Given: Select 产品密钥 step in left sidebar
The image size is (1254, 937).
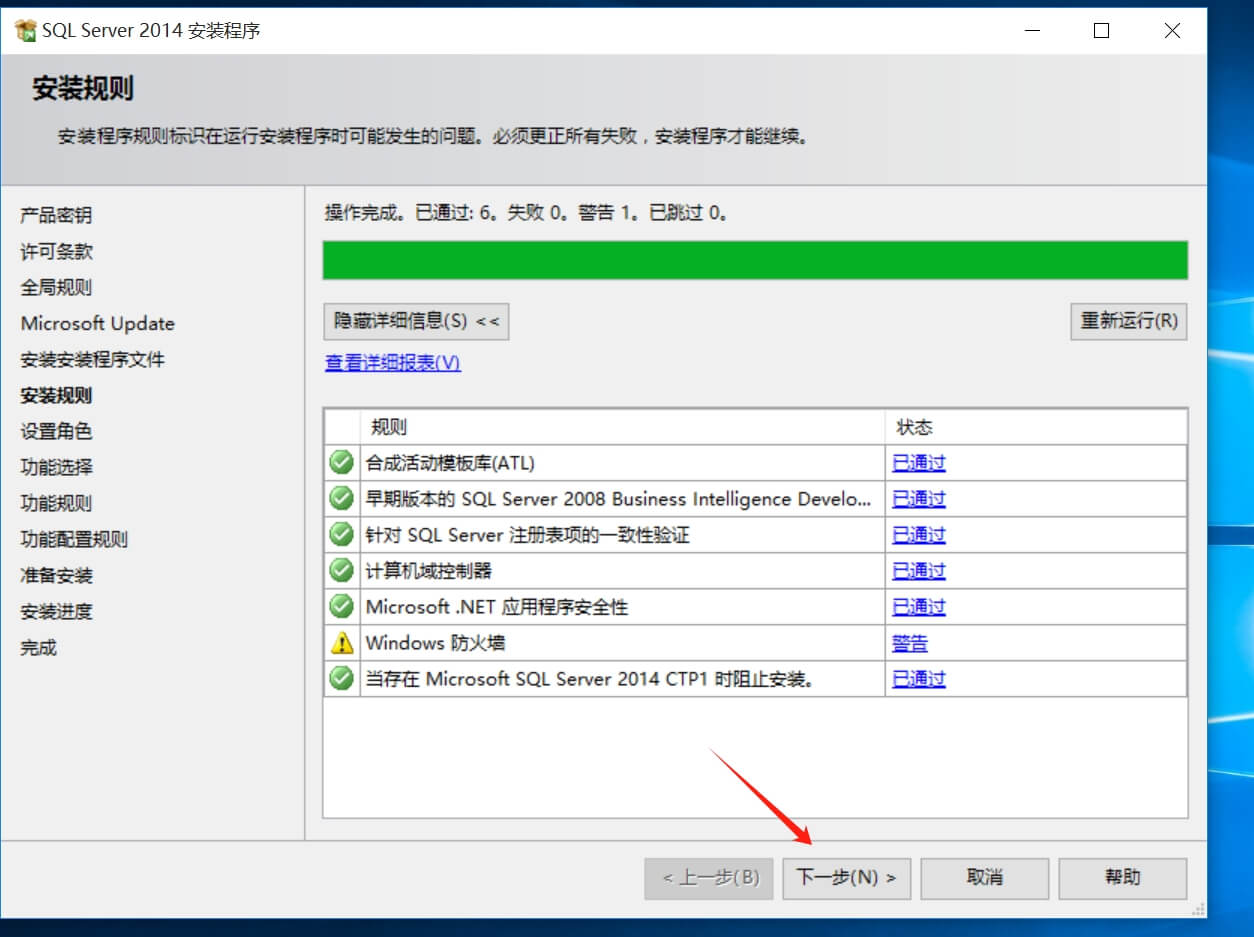Looking at the screenshot, I should 56,216.
